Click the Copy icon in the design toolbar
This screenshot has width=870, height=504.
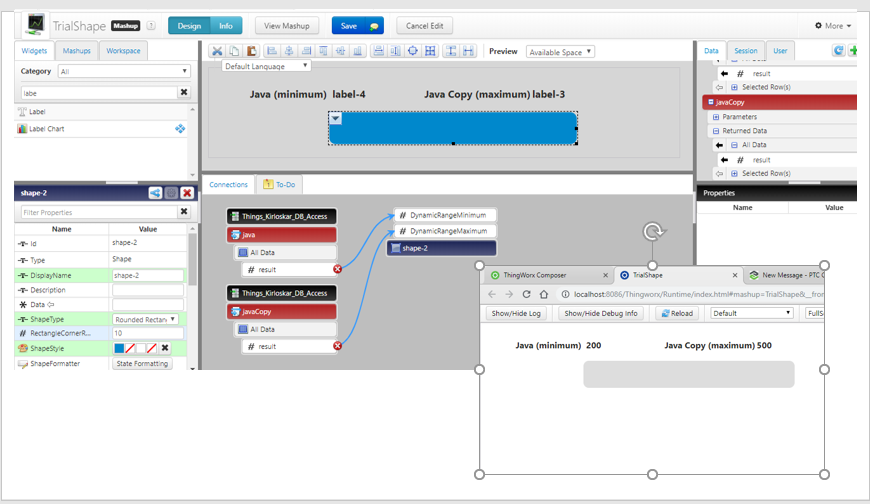coord(234,51)
